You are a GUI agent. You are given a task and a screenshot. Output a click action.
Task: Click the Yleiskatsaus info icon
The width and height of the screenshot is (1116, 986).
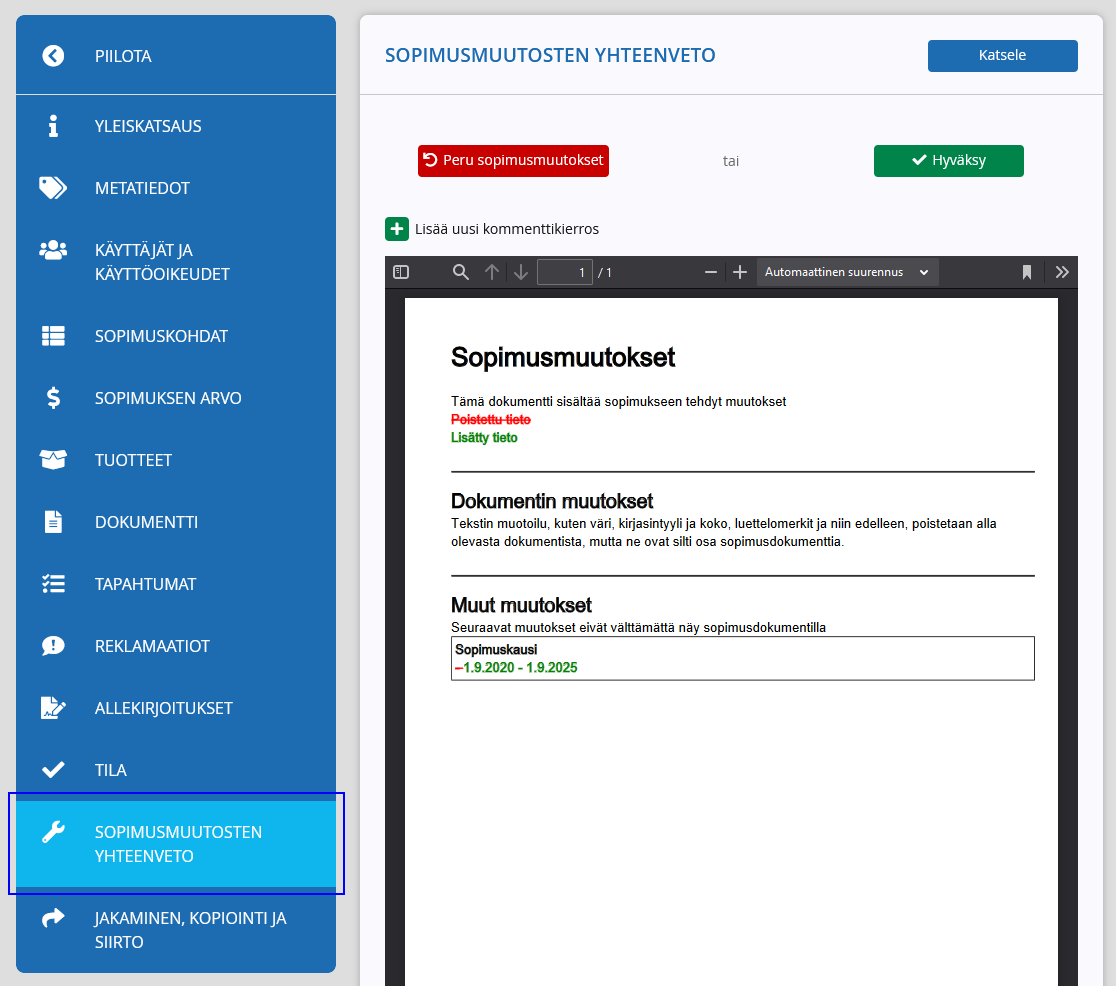[53, 126]
